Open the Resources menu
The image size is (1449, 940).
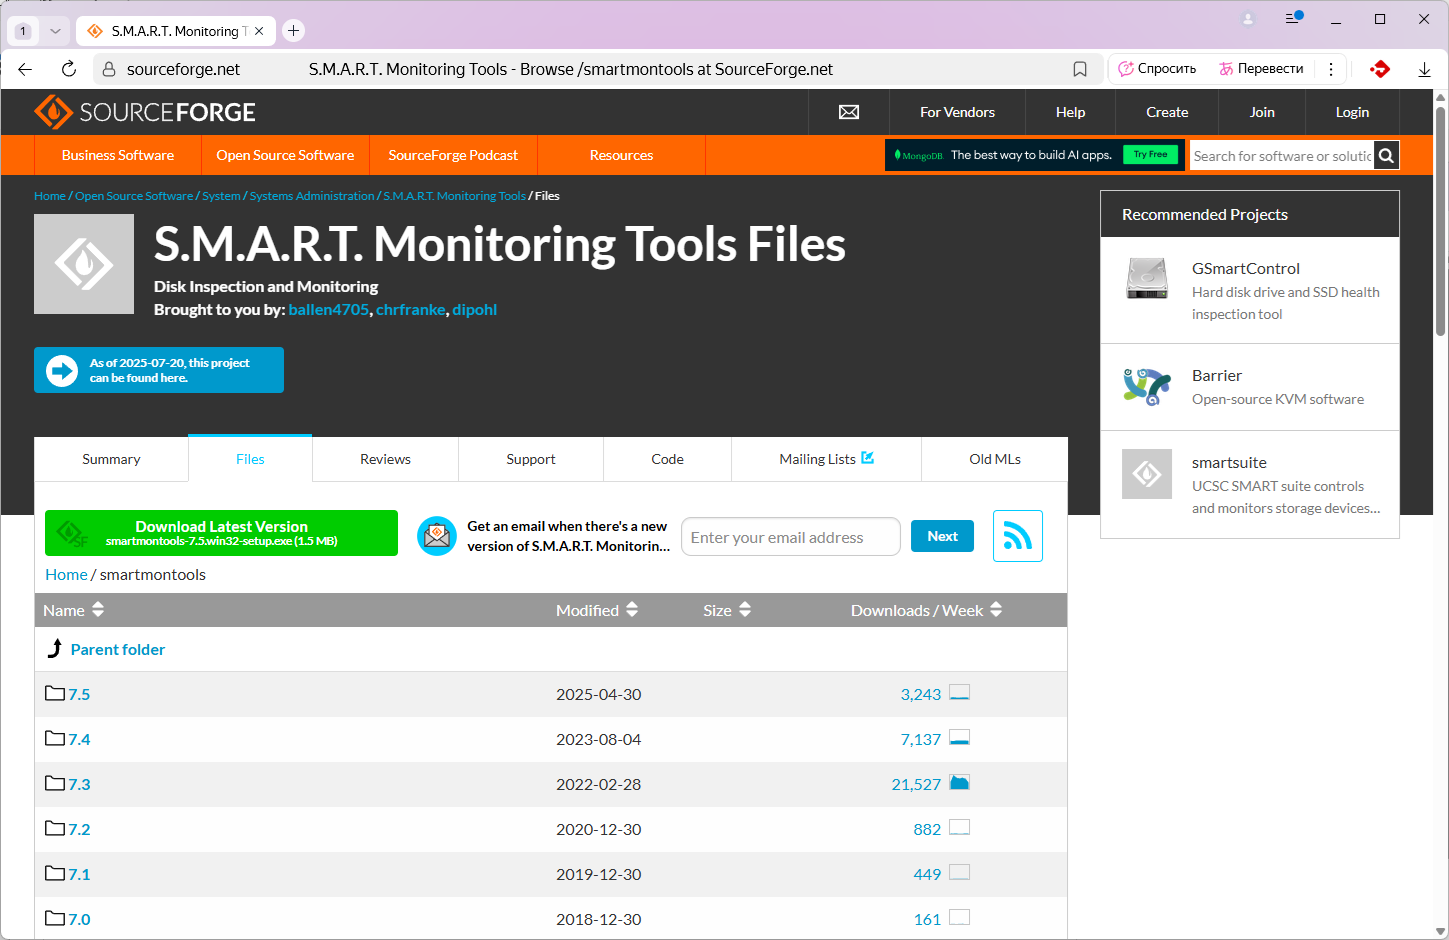[621, 155]
